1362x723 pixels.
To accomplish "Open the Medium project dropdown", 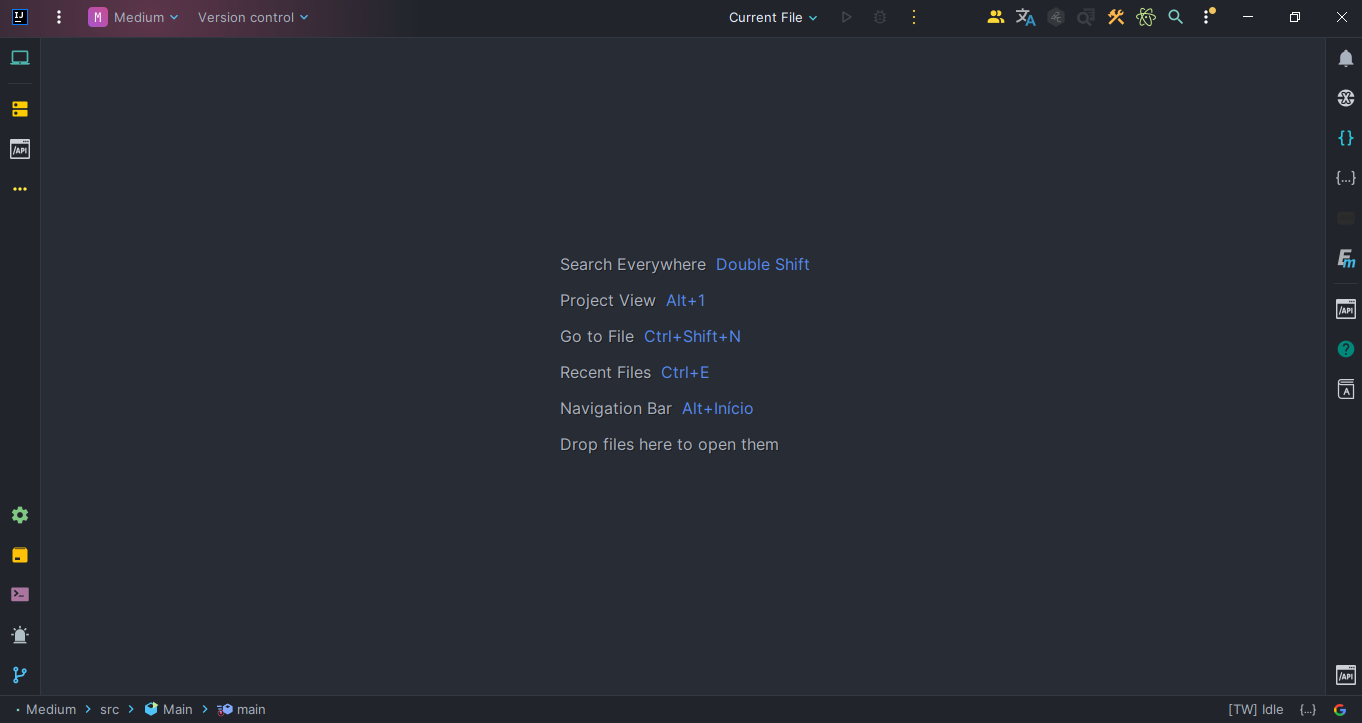I will 133,17.
